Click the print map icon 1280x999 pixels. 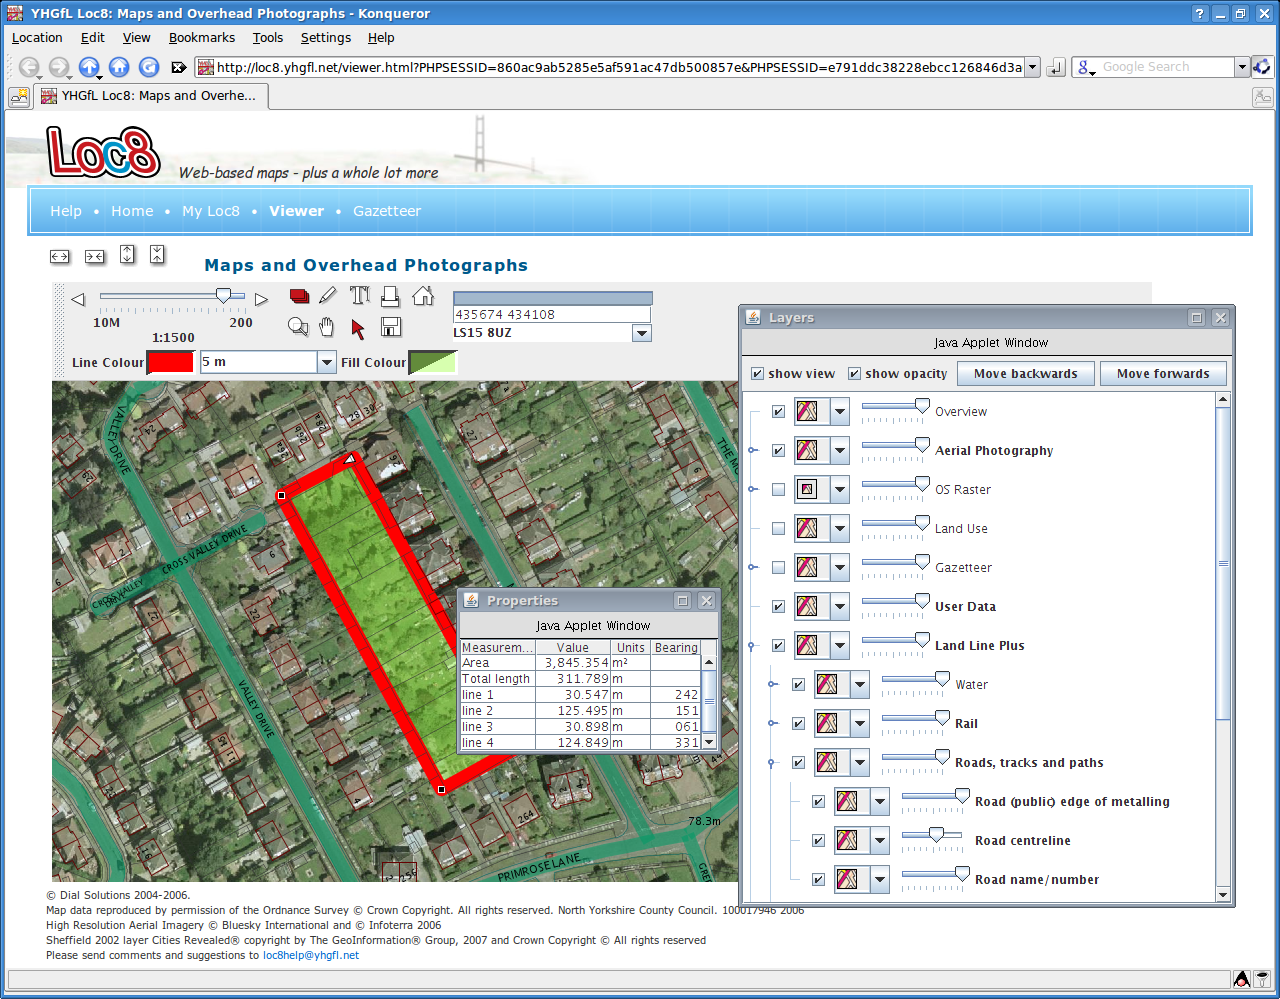click(x=391, y=296)
